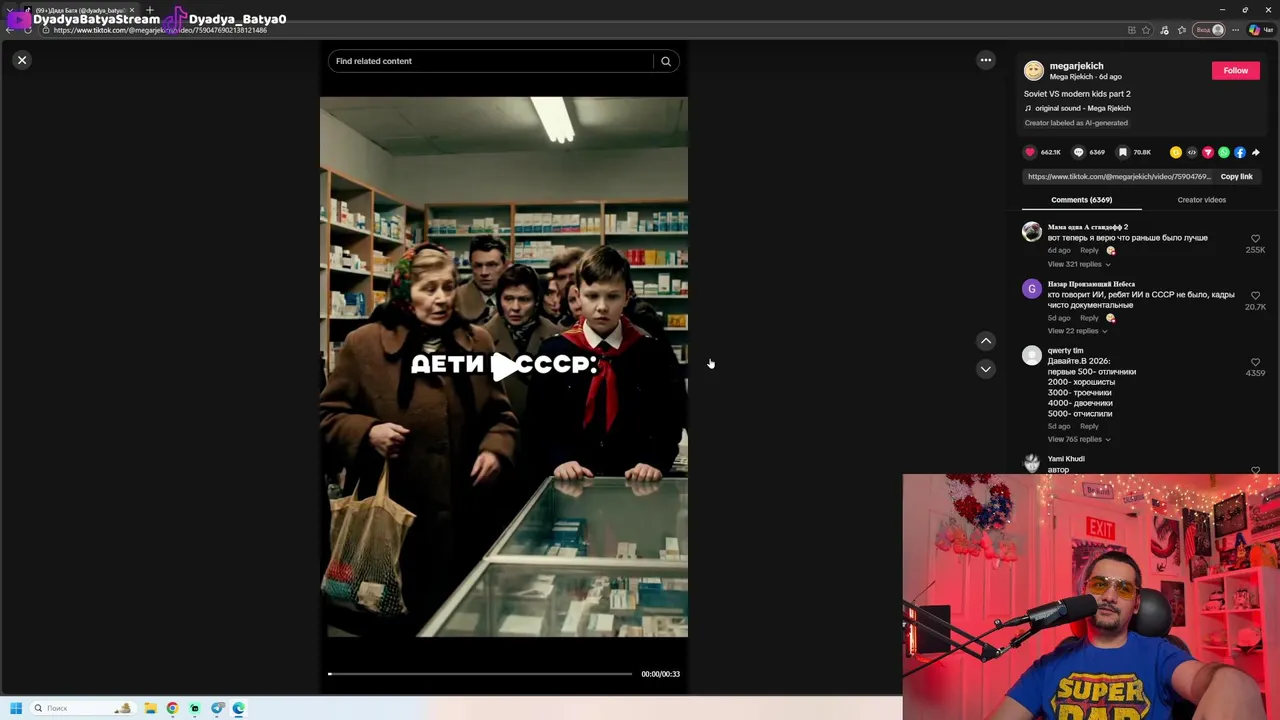
Task: Reply to the 'вот теперь я верю' comment
Action: tap(1089, 250)
